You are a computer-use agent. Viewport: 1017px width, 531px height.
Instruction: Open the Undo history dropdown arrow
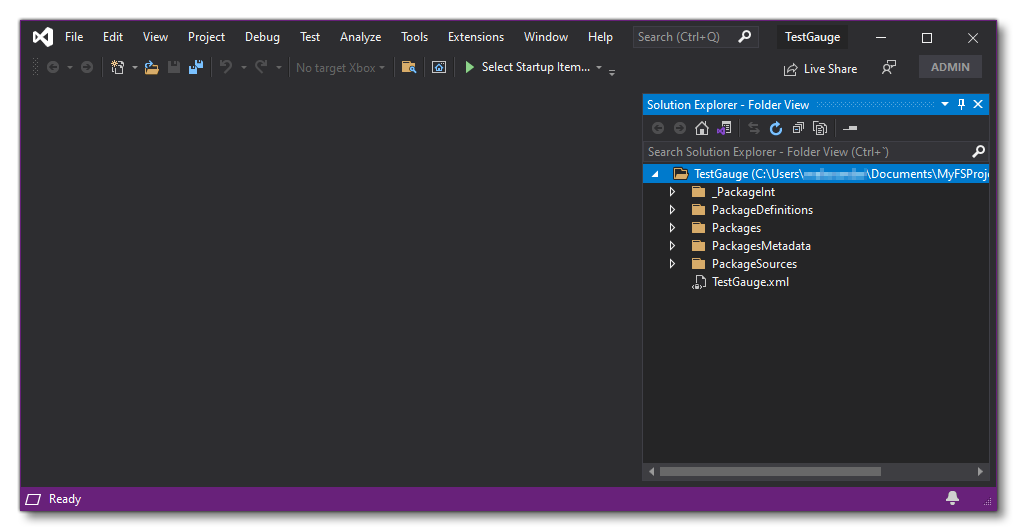coord(244,67)
